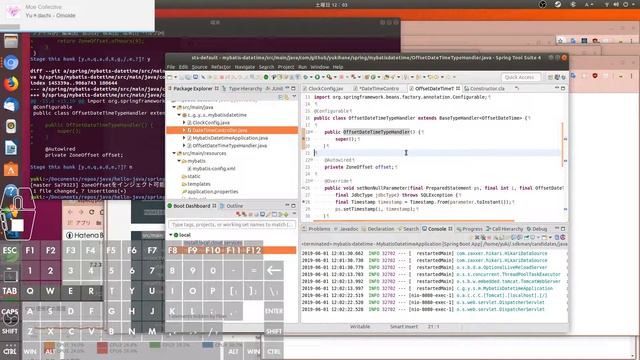Viewport: 640px width, 360px height.
Task: Click TomcatWebServer class link in console
Action: pos(508,281)
